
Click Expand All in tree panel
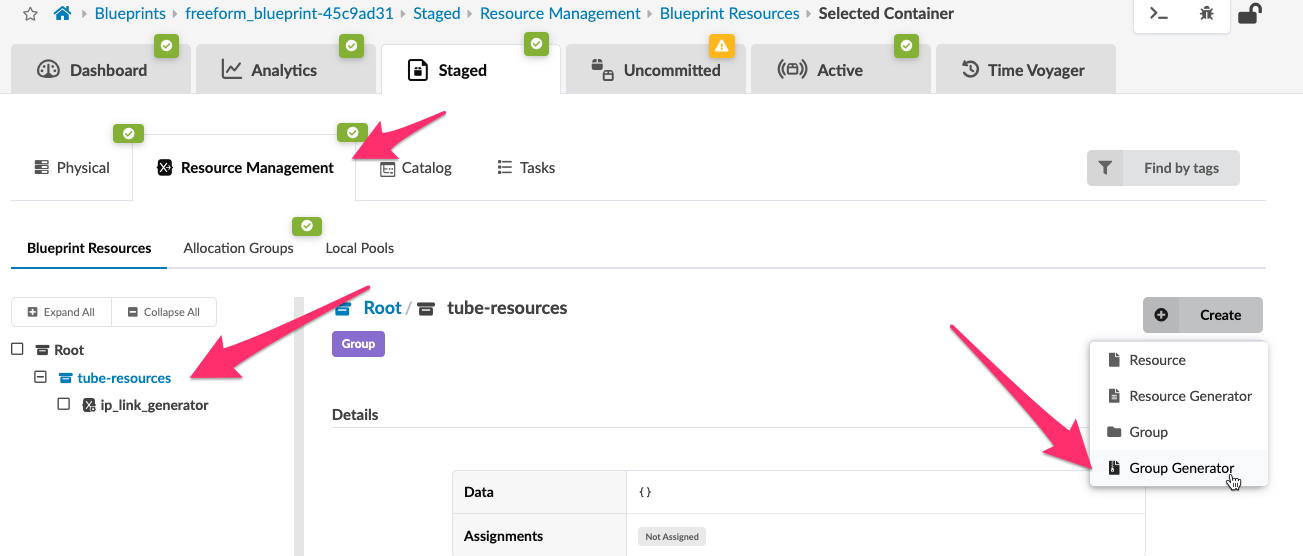click(61, 312)
